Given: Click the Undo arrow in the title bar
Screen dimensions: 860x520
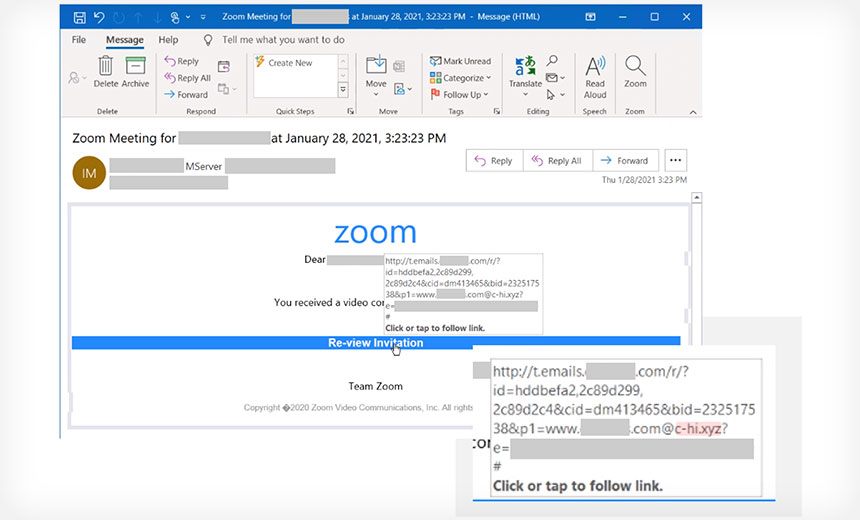Looking at the screenshot, I should pyautogui.click(x=99, y=17).
